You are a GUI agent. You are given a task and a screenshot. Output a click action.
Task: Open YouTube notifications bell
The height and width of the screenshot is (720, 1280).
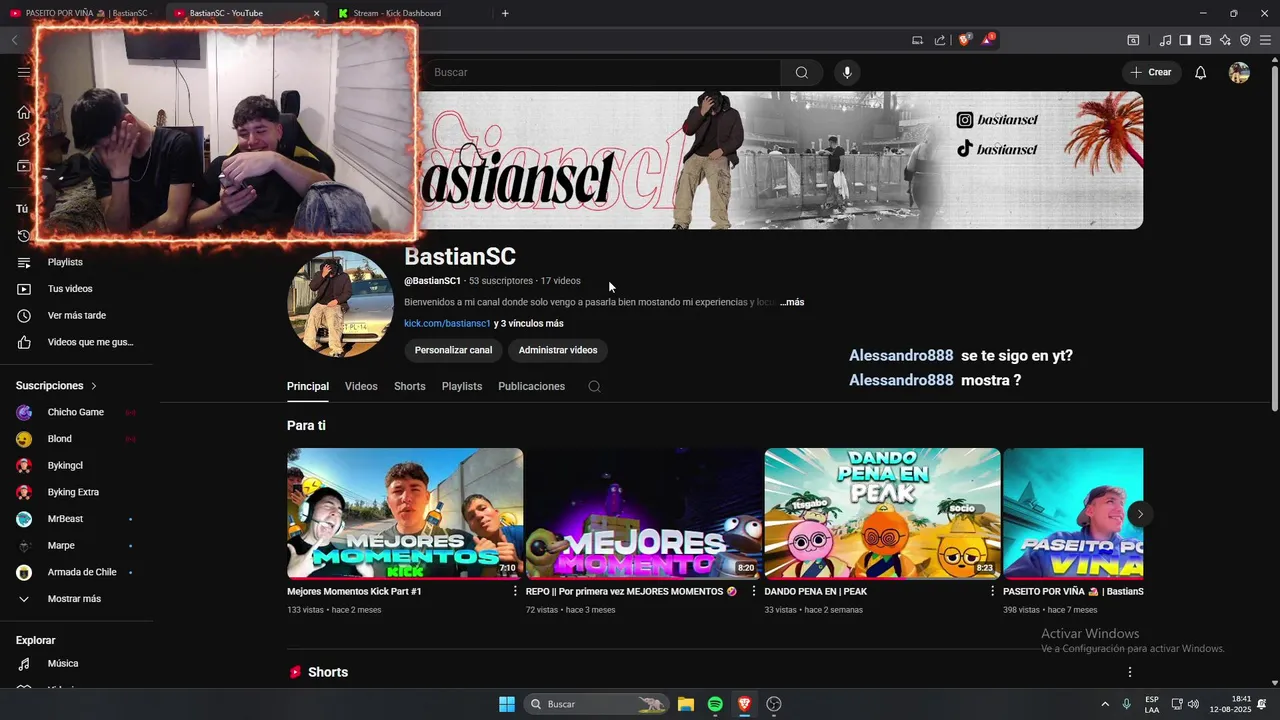(x=1201, y=72)
